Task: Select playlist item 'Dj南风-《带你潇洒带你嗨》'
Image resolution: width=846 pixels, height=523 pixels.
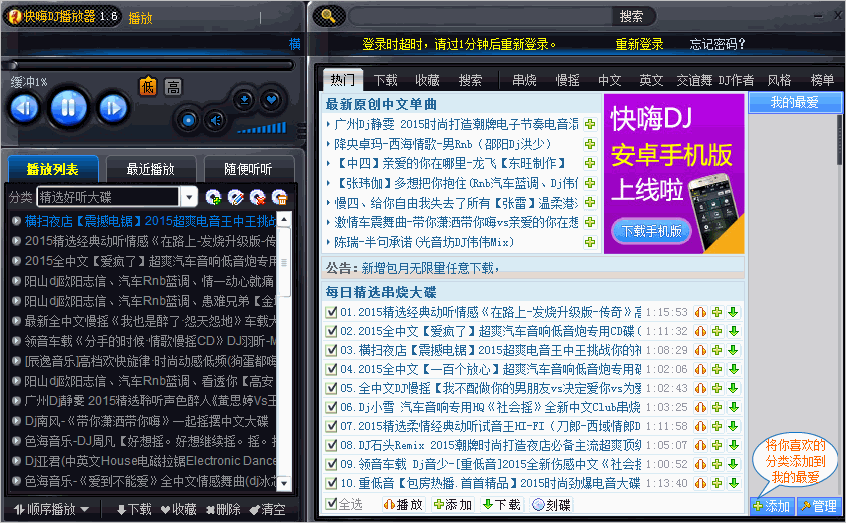Action: [x=144, y=421]
